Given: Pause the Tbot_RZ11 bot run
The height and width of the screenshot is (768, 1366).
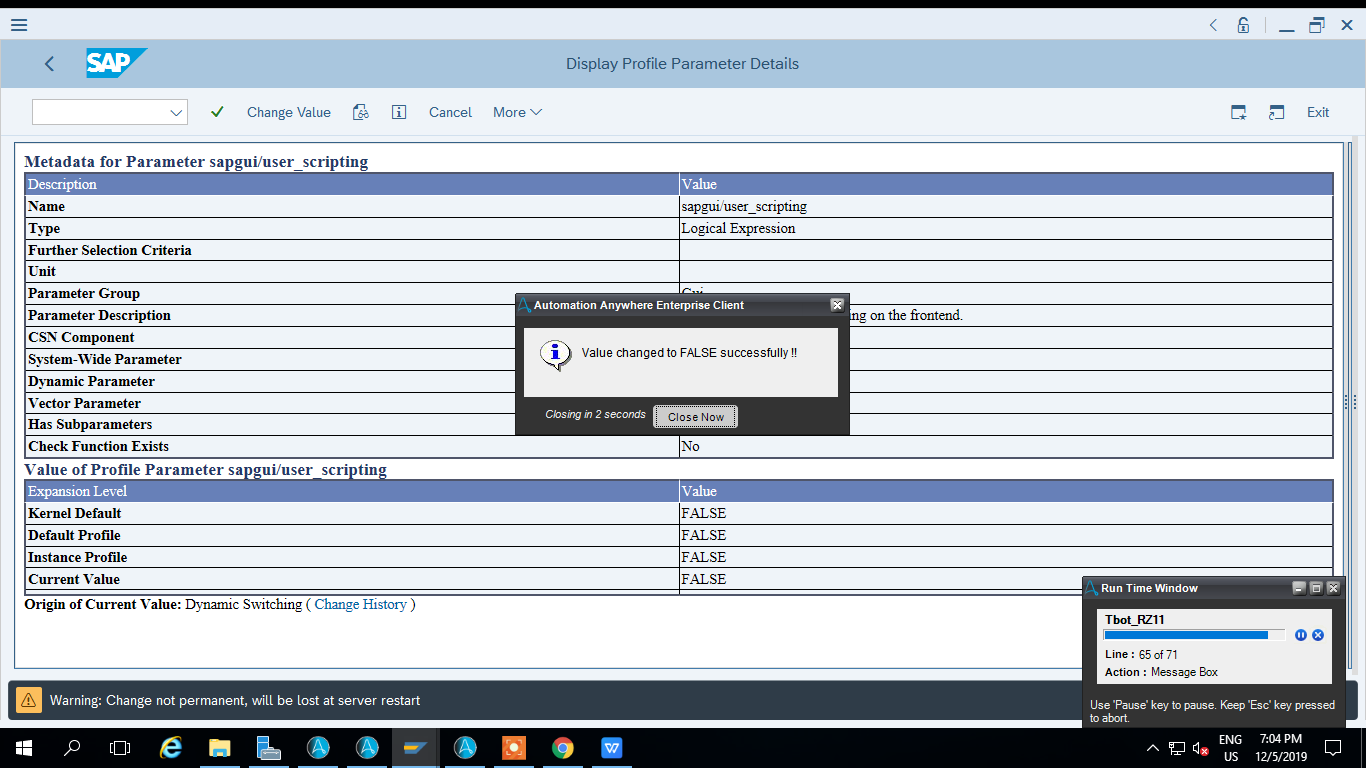Looking at the screenshot, I should point(1301,635).
